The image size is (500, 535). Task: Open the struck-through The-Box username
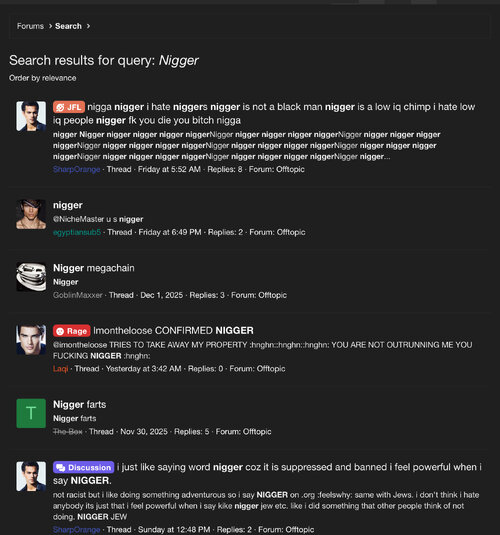point(68,432)
